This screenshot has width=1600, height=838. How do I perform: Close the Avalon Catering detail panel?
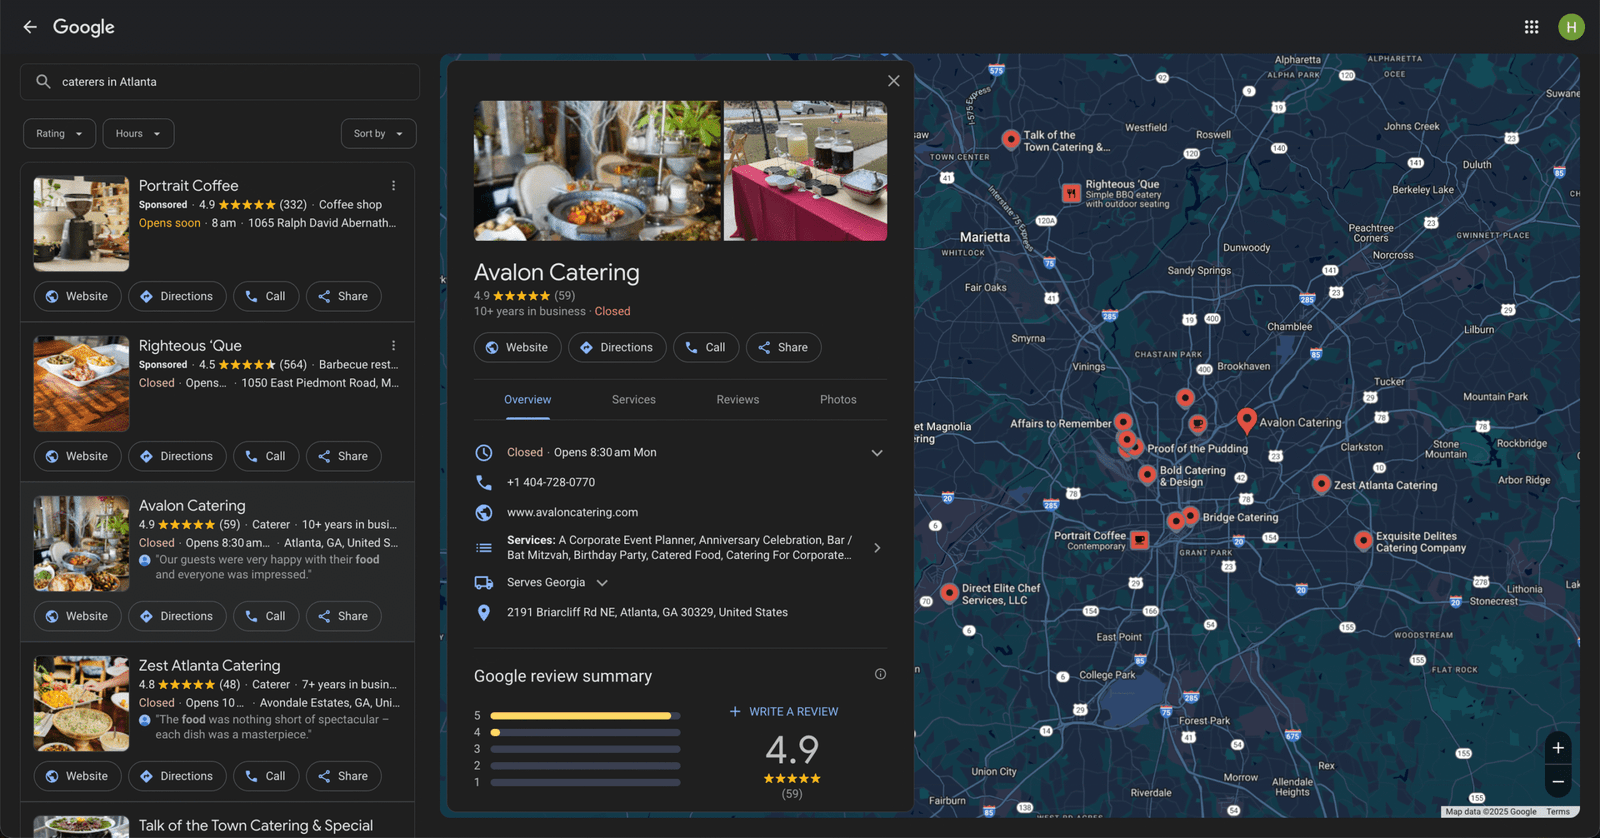(x=893, y=81)
